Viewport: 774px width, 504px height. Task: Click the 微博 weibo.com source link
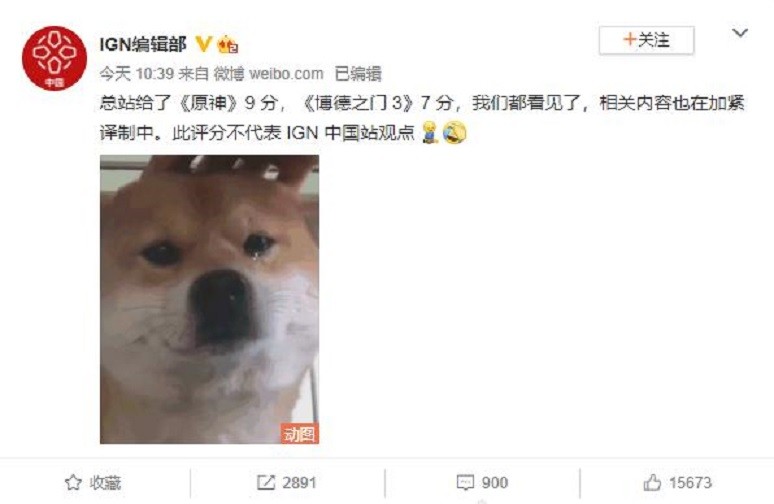269,74
